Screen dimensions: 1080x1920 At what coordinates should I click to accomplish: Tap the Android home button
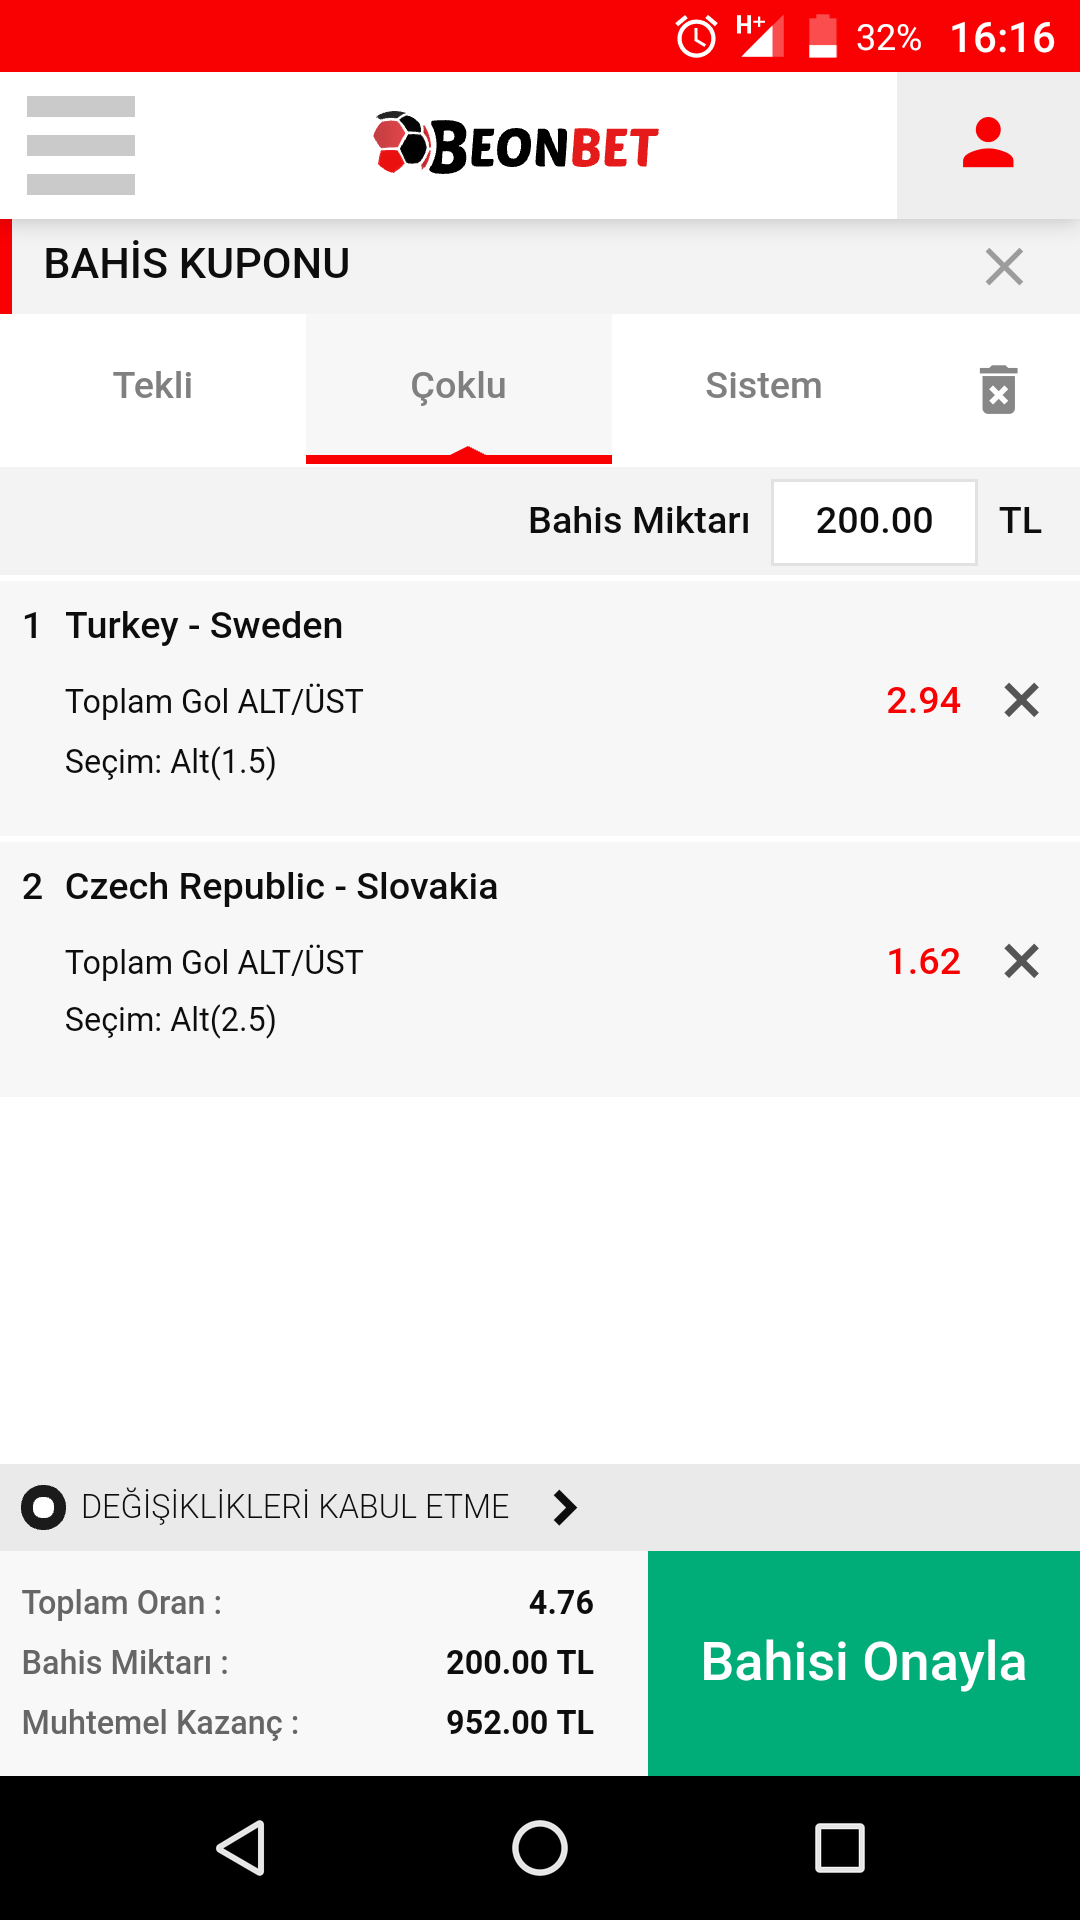(540, 1847)
